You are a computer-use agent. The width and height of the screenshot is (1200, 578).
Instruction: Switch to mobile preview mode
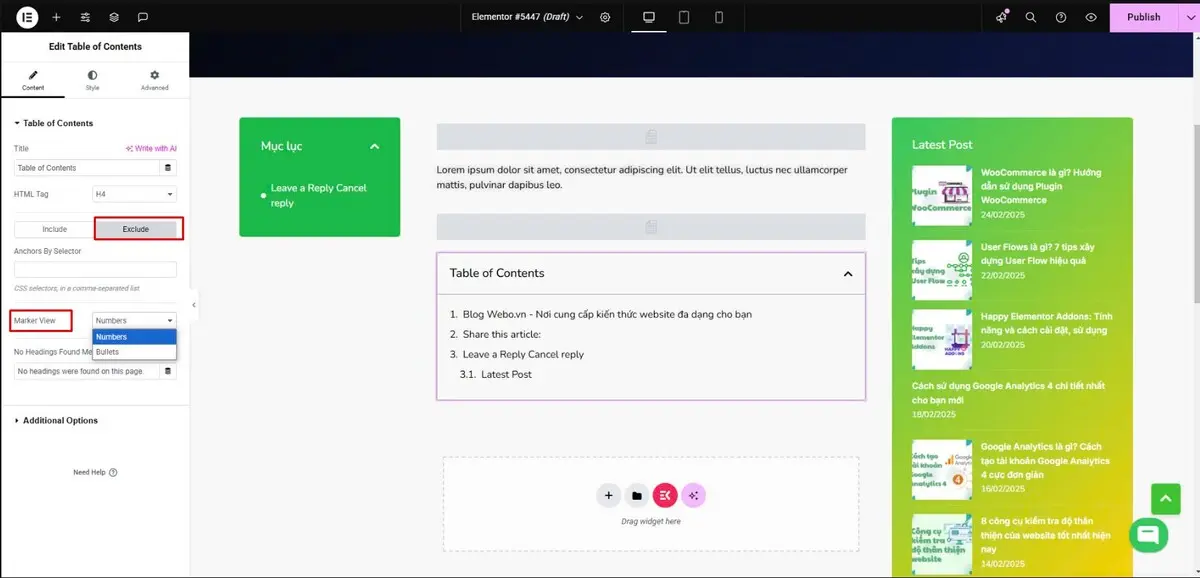719,17
